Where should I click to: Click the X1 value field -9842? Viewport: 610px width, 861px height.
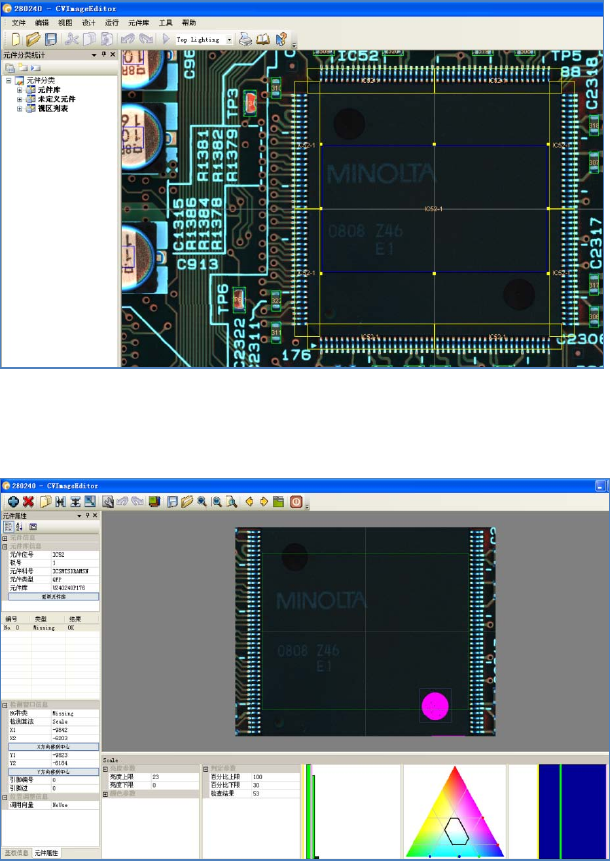coord(75,730)
